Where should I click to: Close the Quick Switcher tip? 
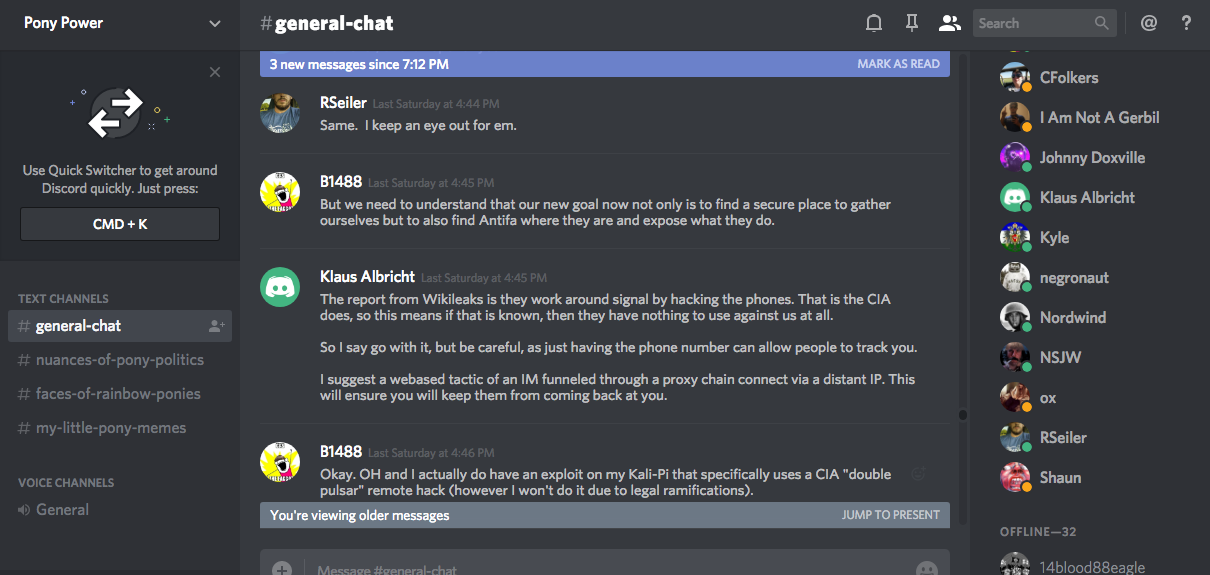click(x=215, y=72)
